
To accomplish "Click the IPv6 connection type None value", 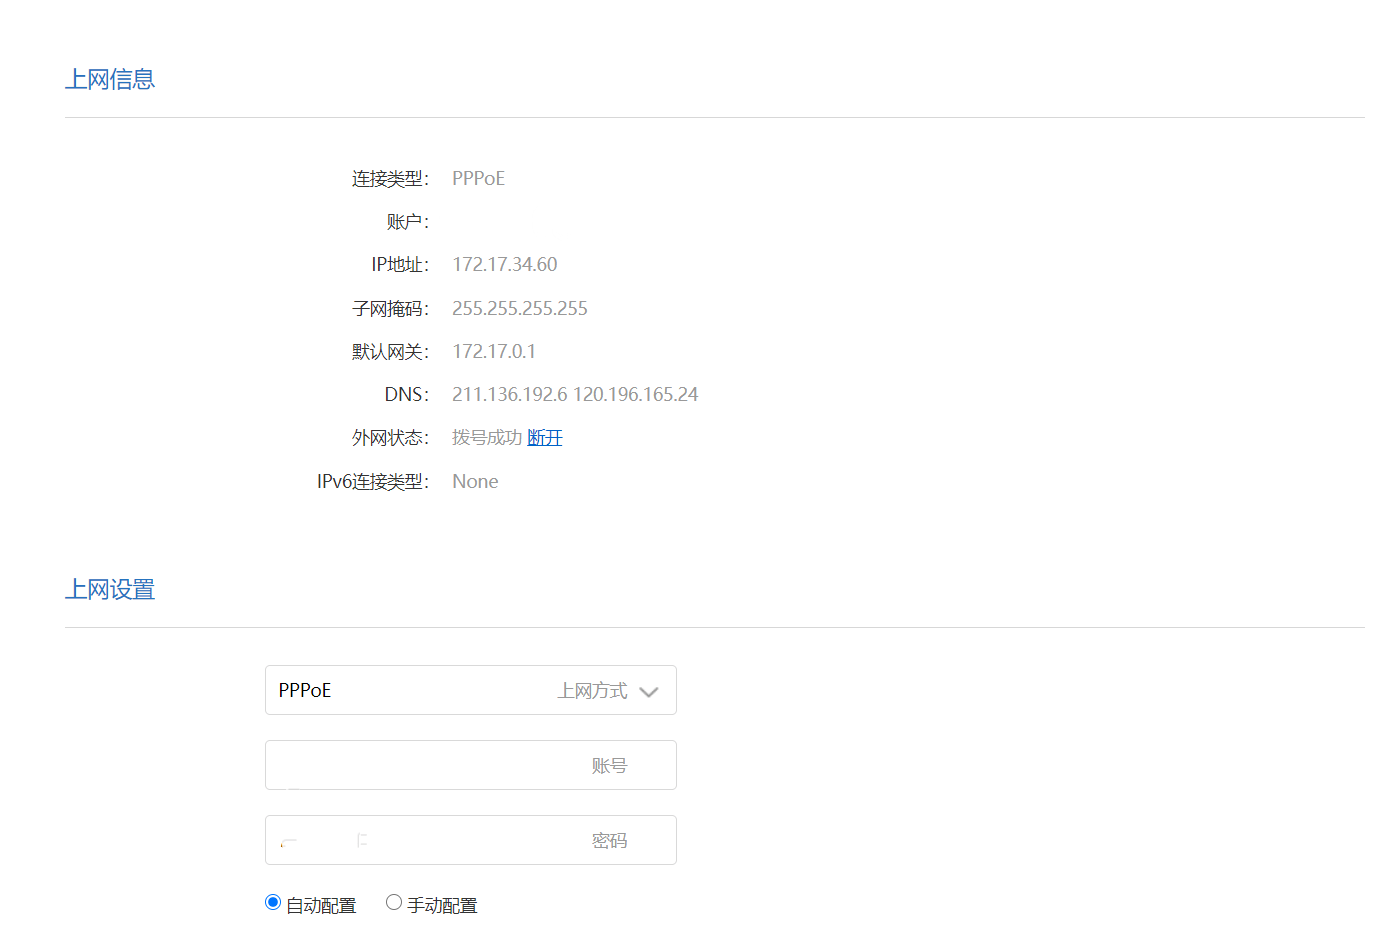I will (475, 481).
